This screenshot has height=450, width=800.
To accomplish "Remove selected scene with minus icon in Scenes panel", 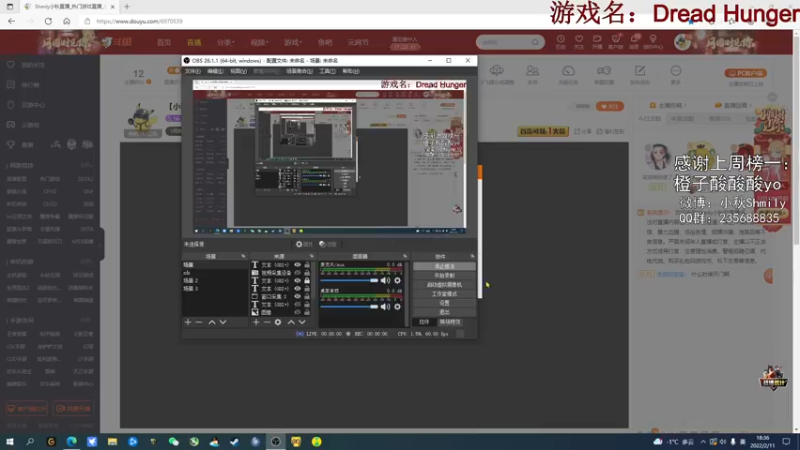I will [199, 322].
